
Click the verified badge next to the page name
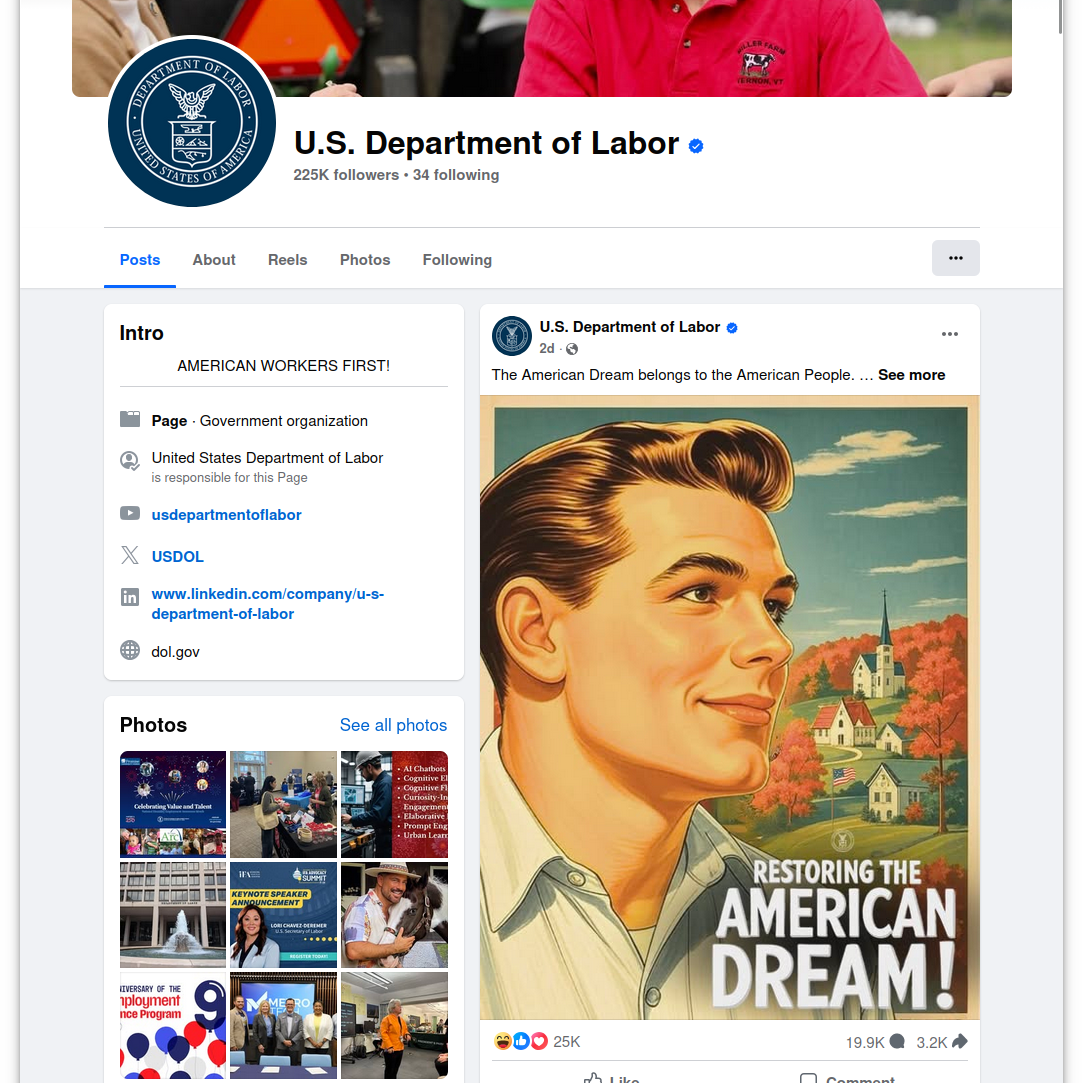695,145
